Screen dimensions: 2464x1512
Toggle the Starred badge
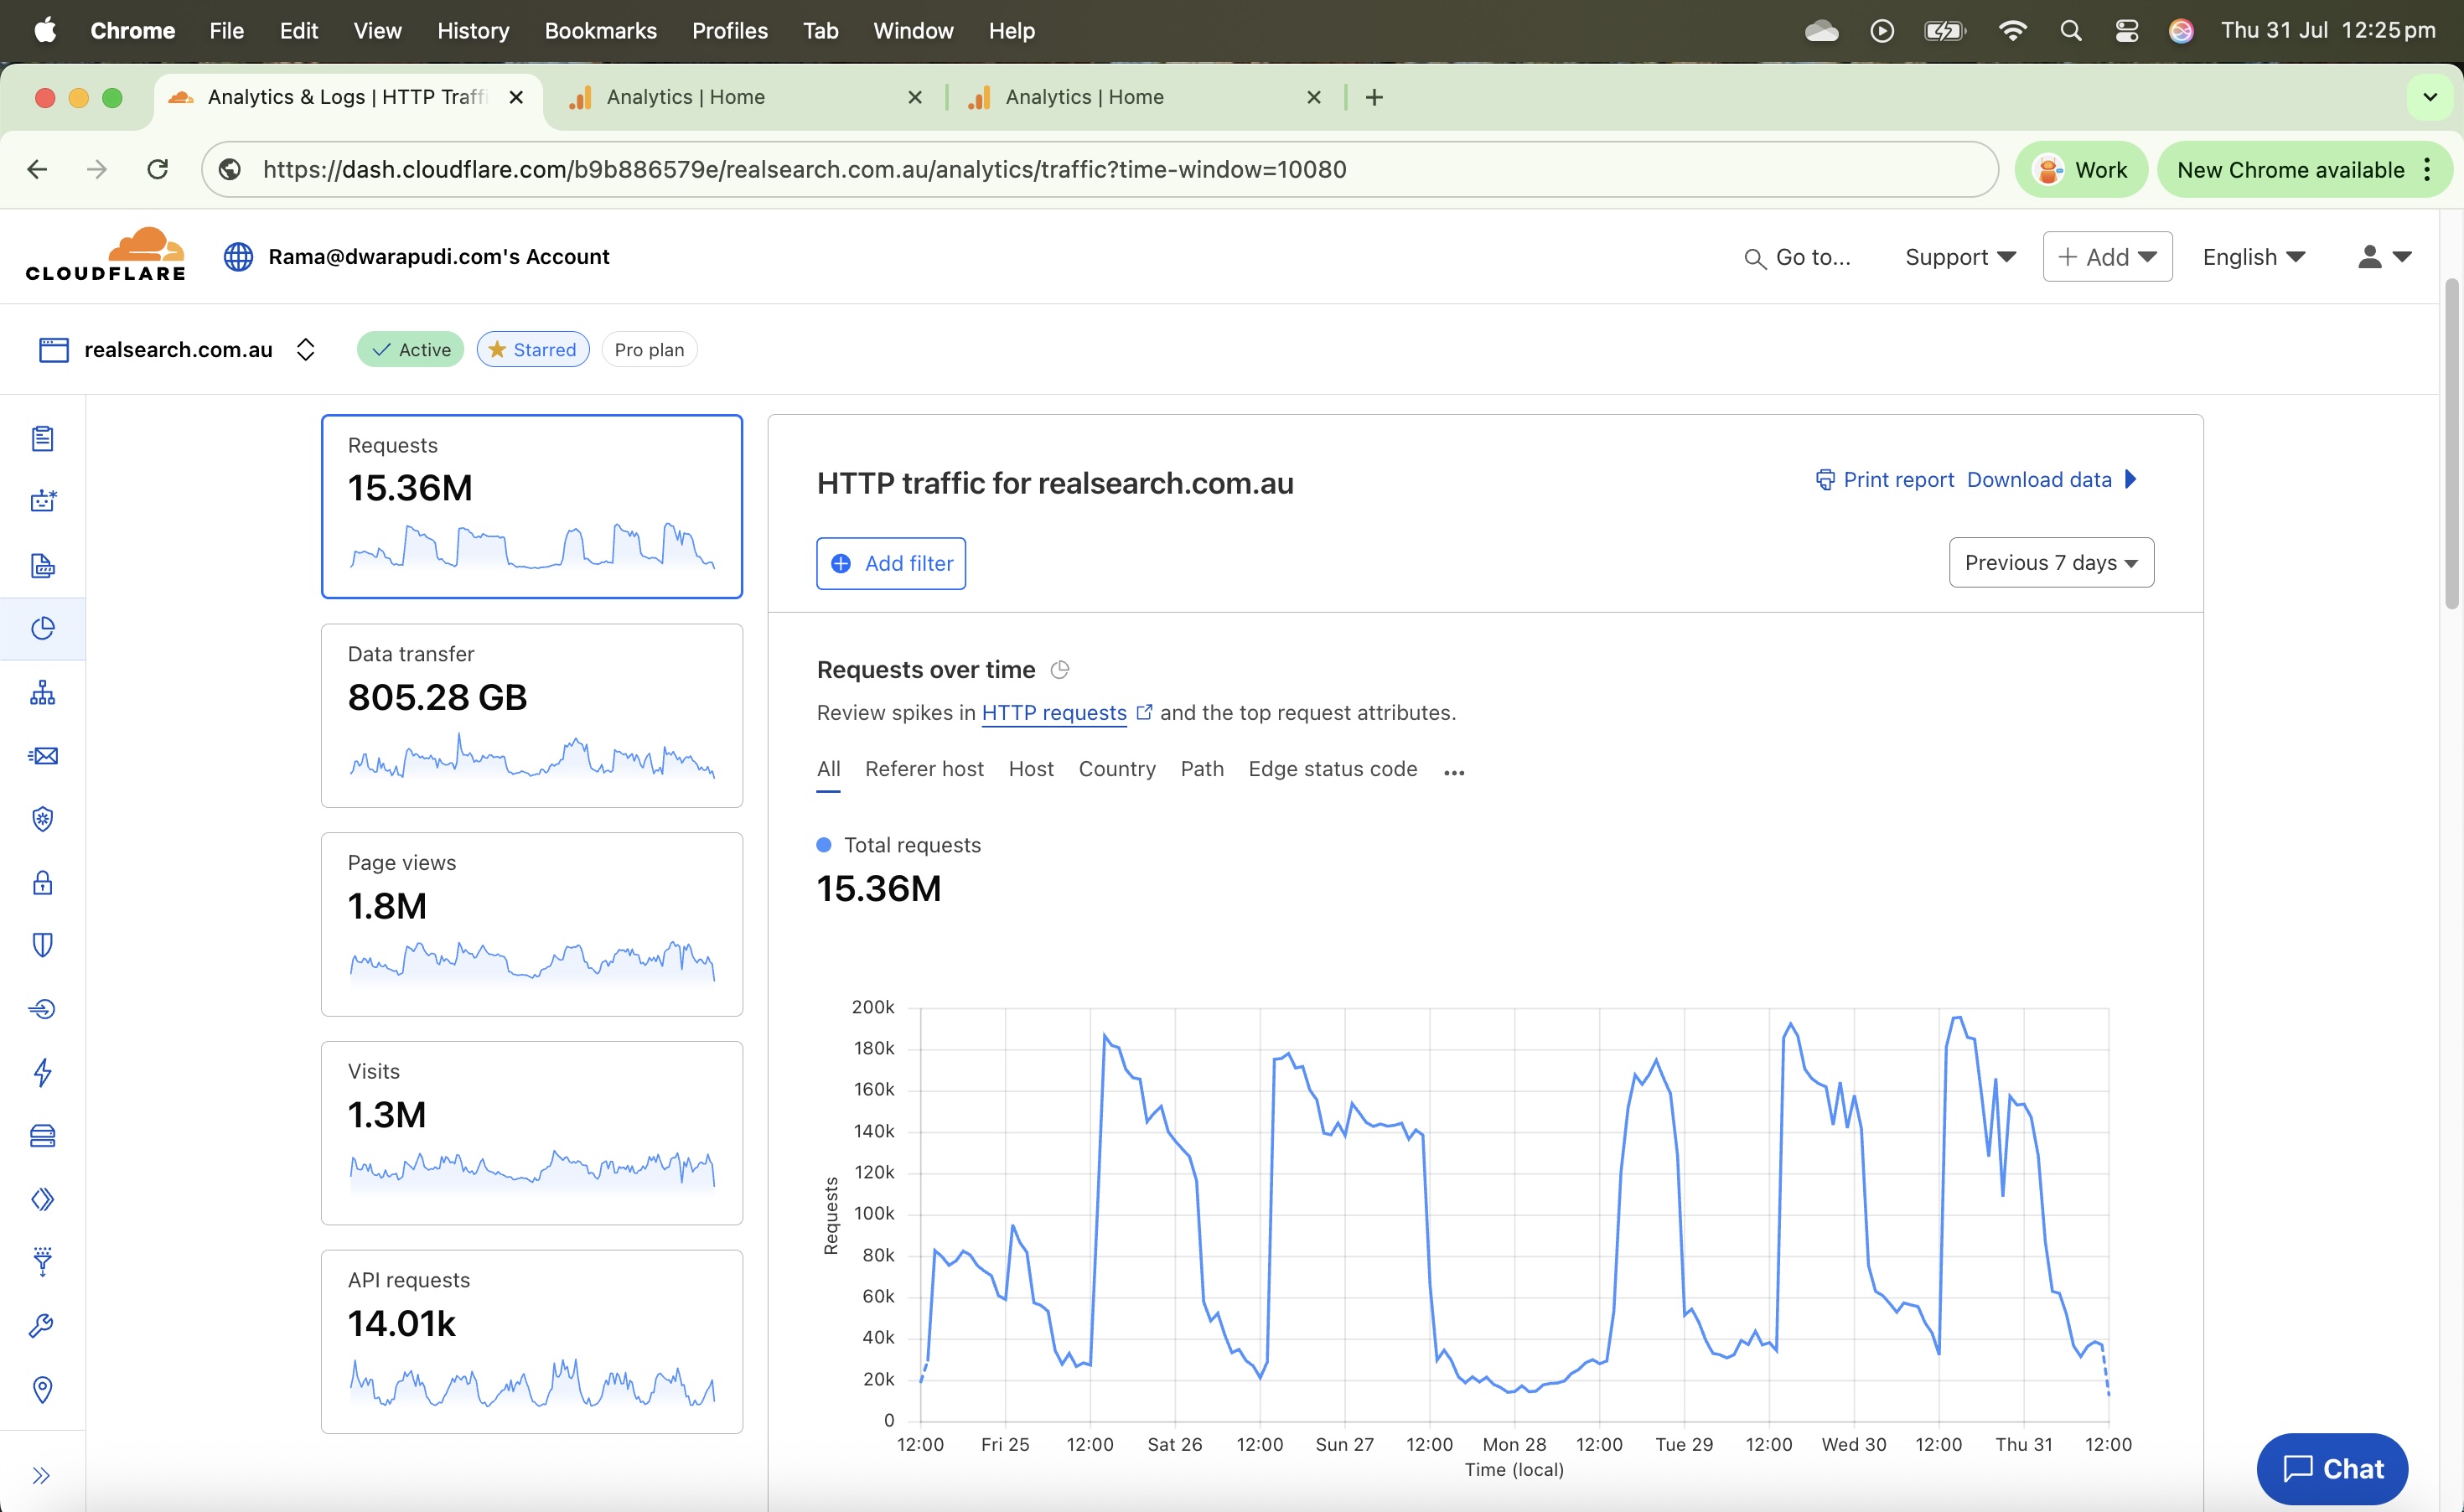point(533,349)
